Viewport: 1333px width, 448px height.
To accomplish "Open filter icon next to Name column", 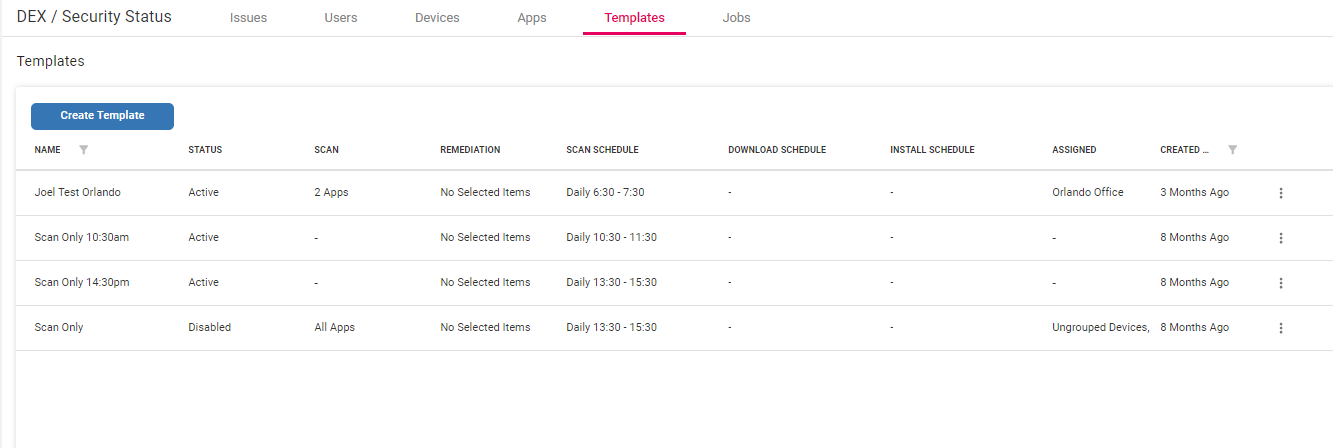I will coord(84,150).
